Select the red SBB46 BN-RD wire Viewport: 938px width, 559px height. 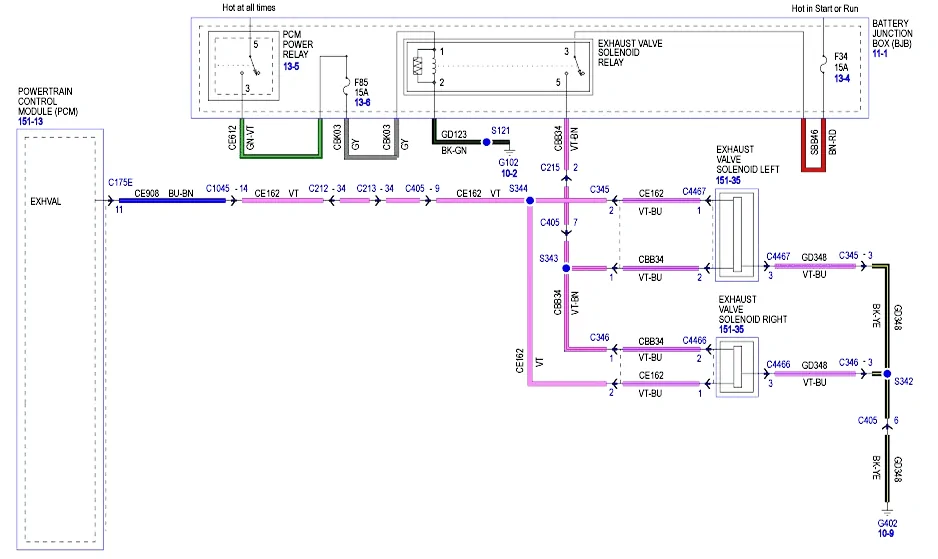coord(814,145)
